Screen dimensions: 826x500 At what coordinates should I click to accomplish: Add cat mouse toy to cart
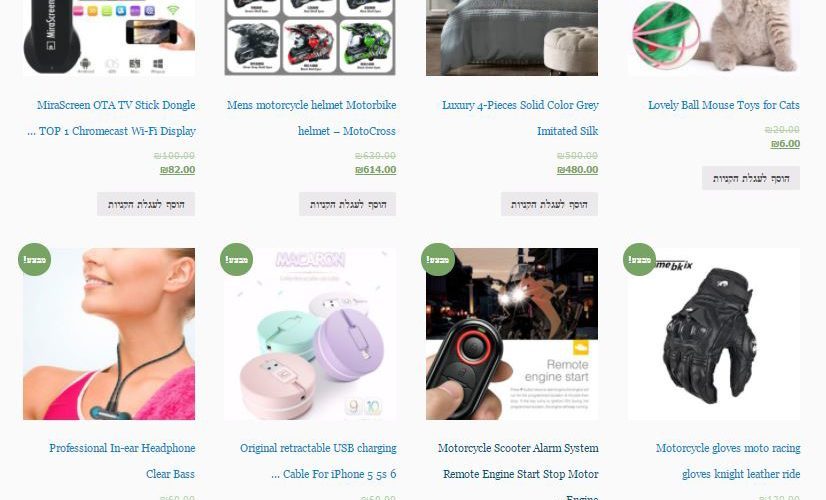[x=751, y=178]
